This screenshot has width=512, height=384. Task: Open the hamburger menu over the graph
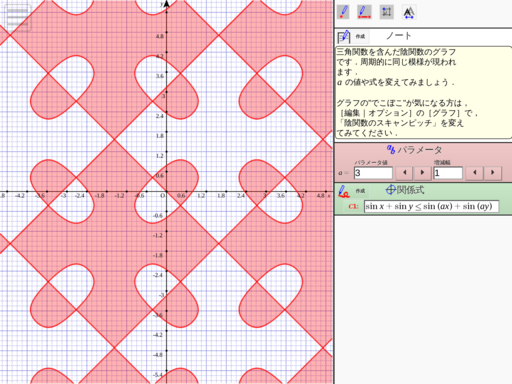coord(18,18)
